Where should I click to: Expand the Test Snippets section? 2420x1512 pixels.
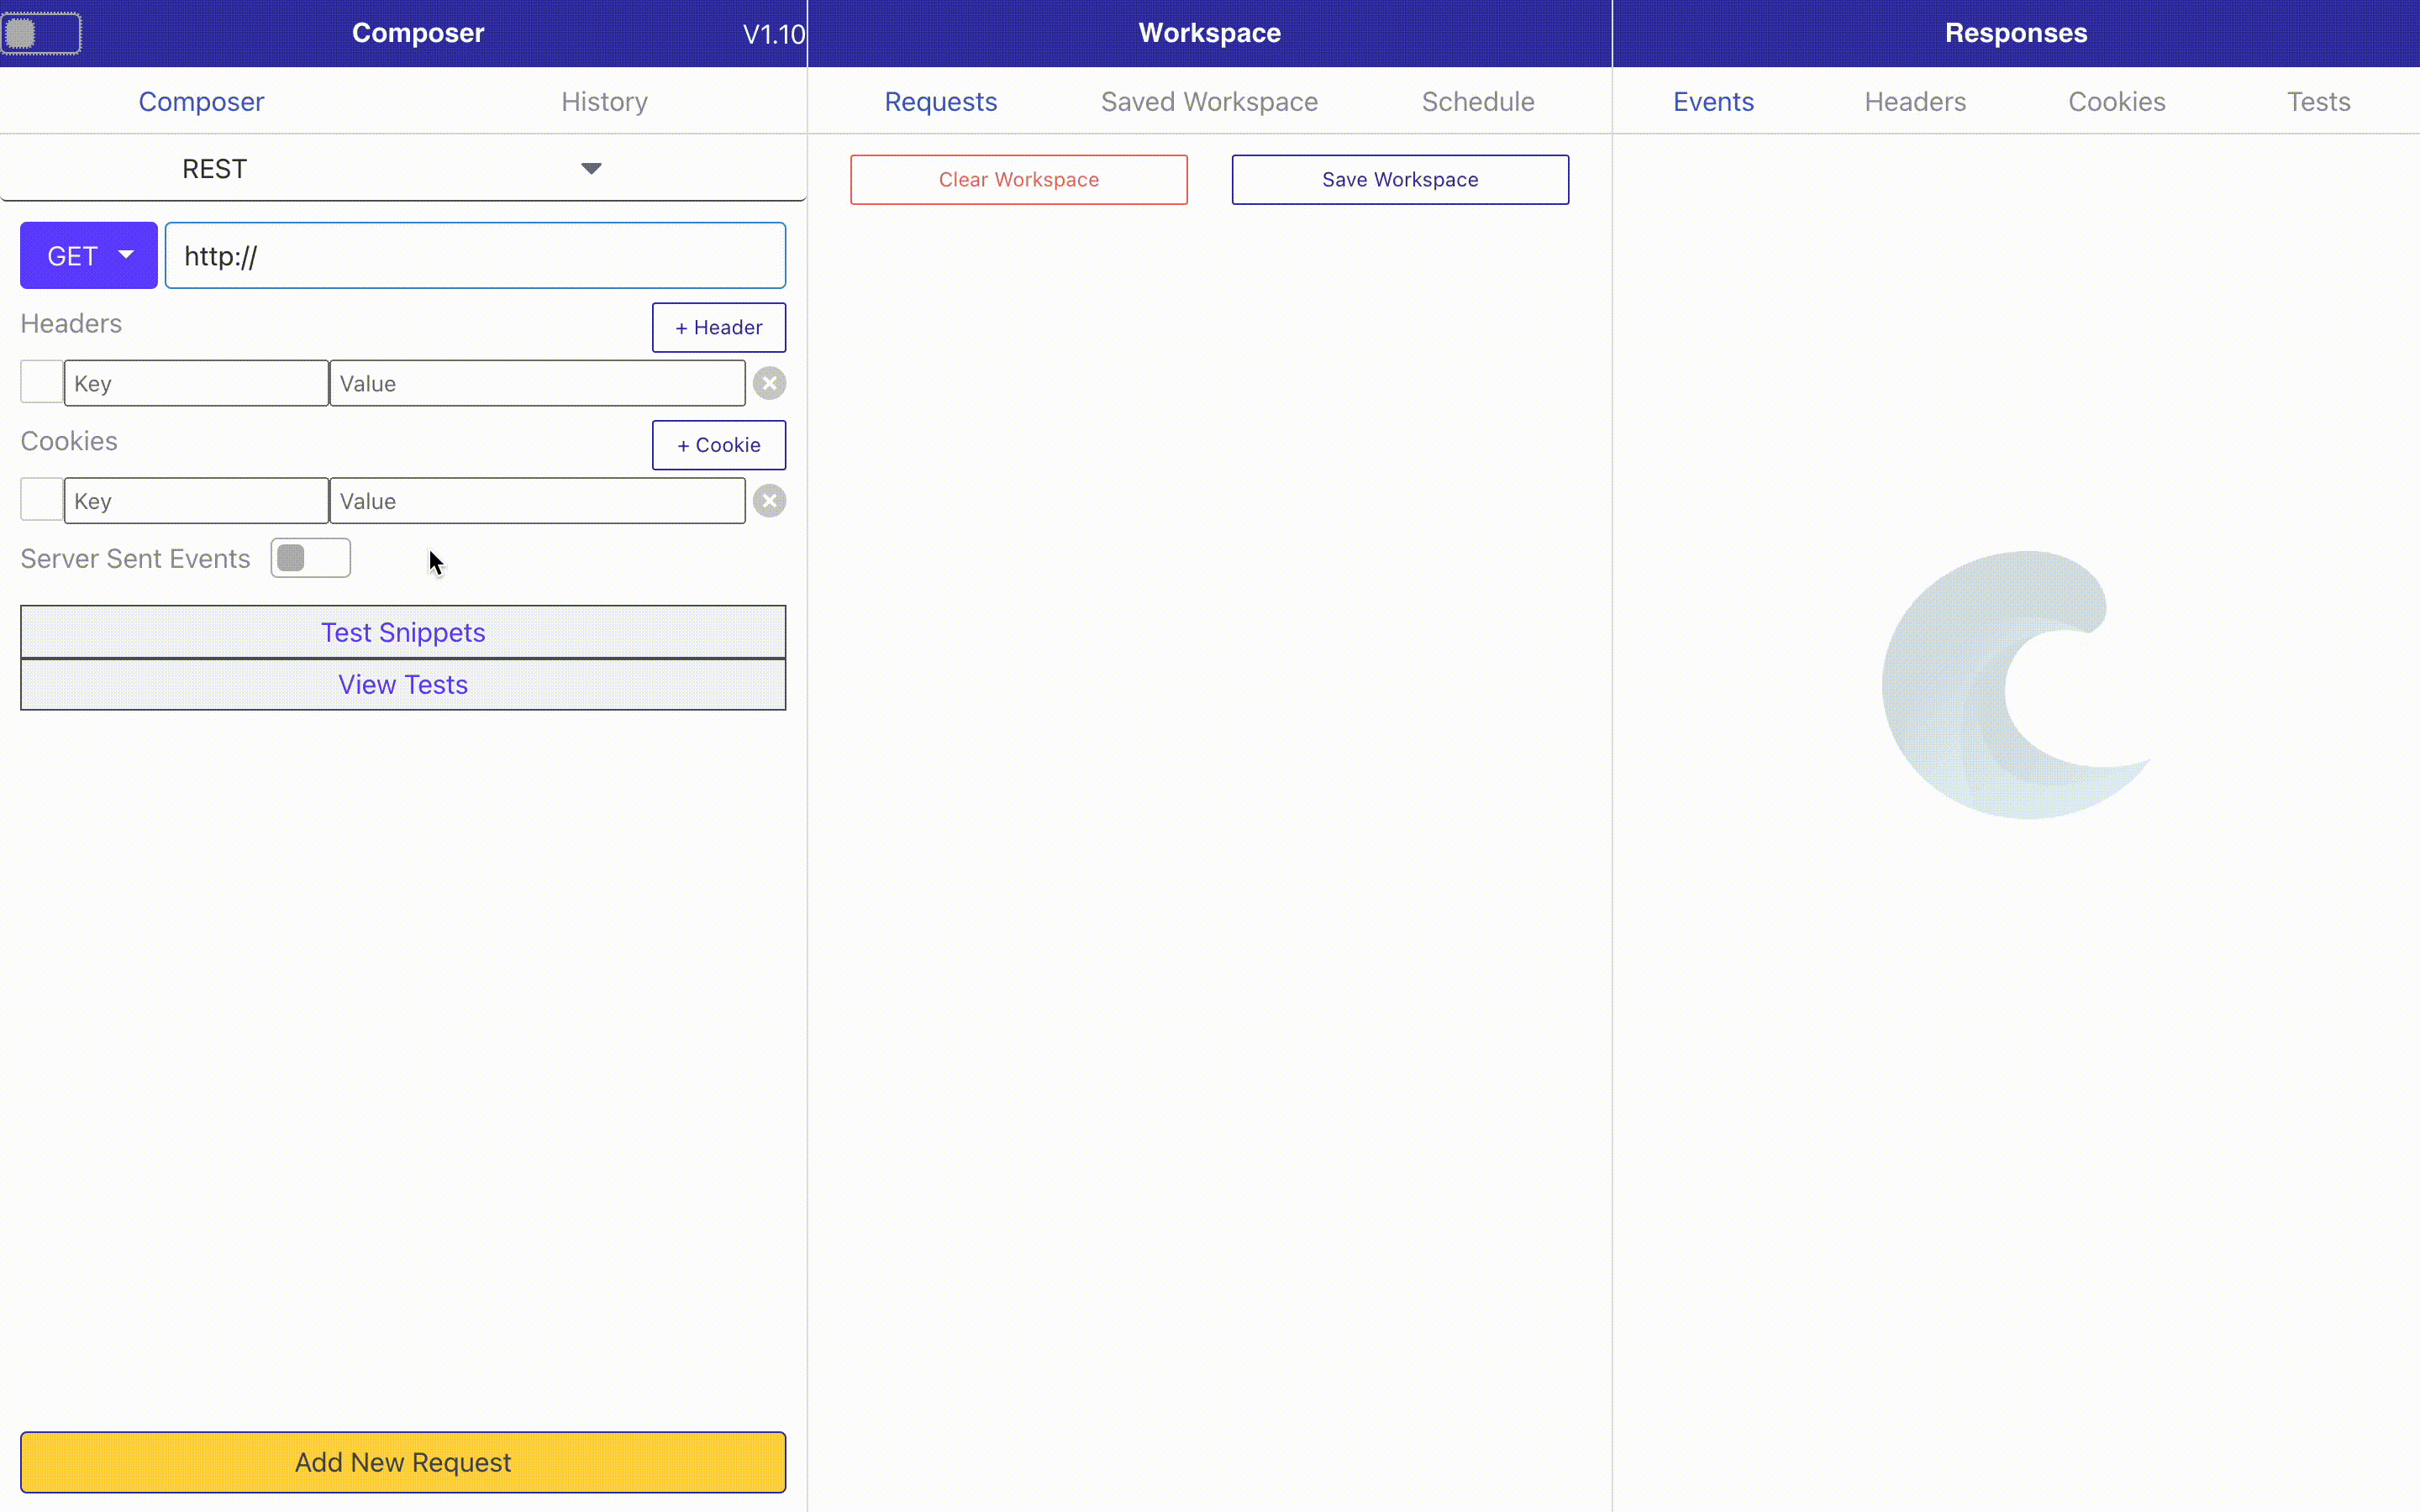click(x=403, y=632)
